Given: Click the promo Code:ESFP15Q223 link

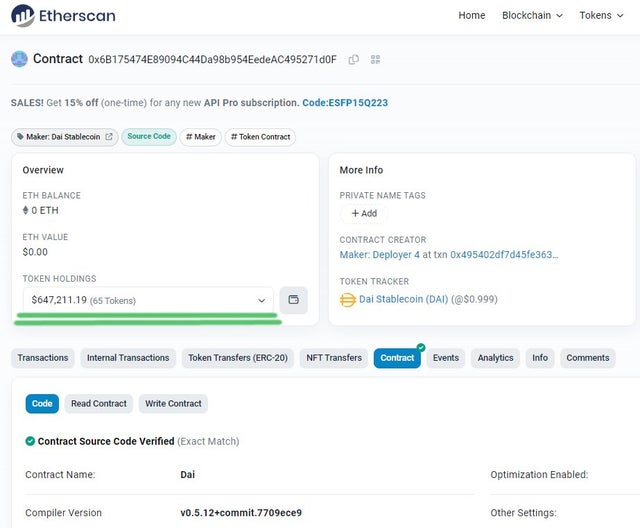Looking at the screenshot, I should pos(345,103).
